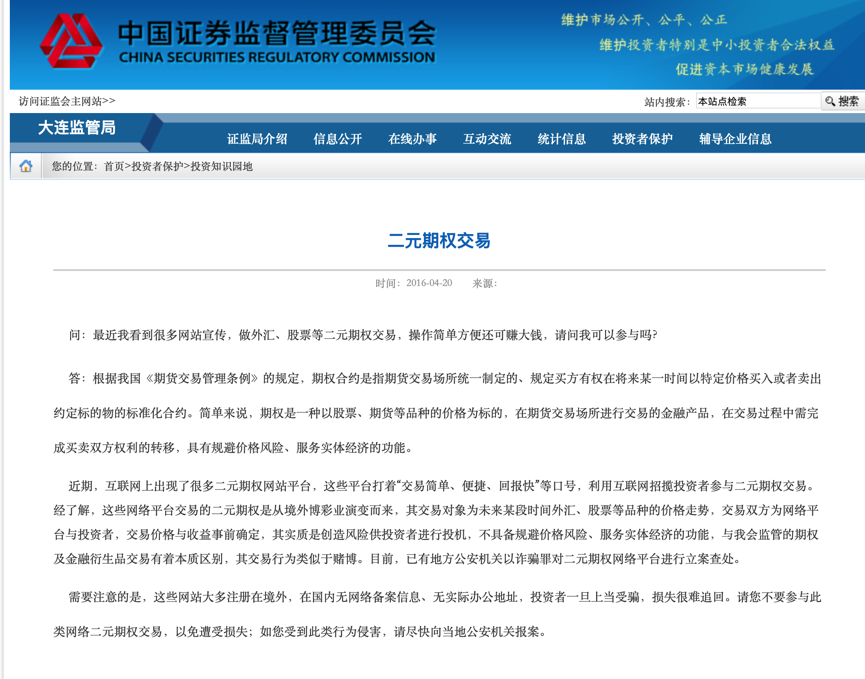Click the date text 2016-04-20
The height and width of the screenshot is (679, 865).
(x=429, y=283)
